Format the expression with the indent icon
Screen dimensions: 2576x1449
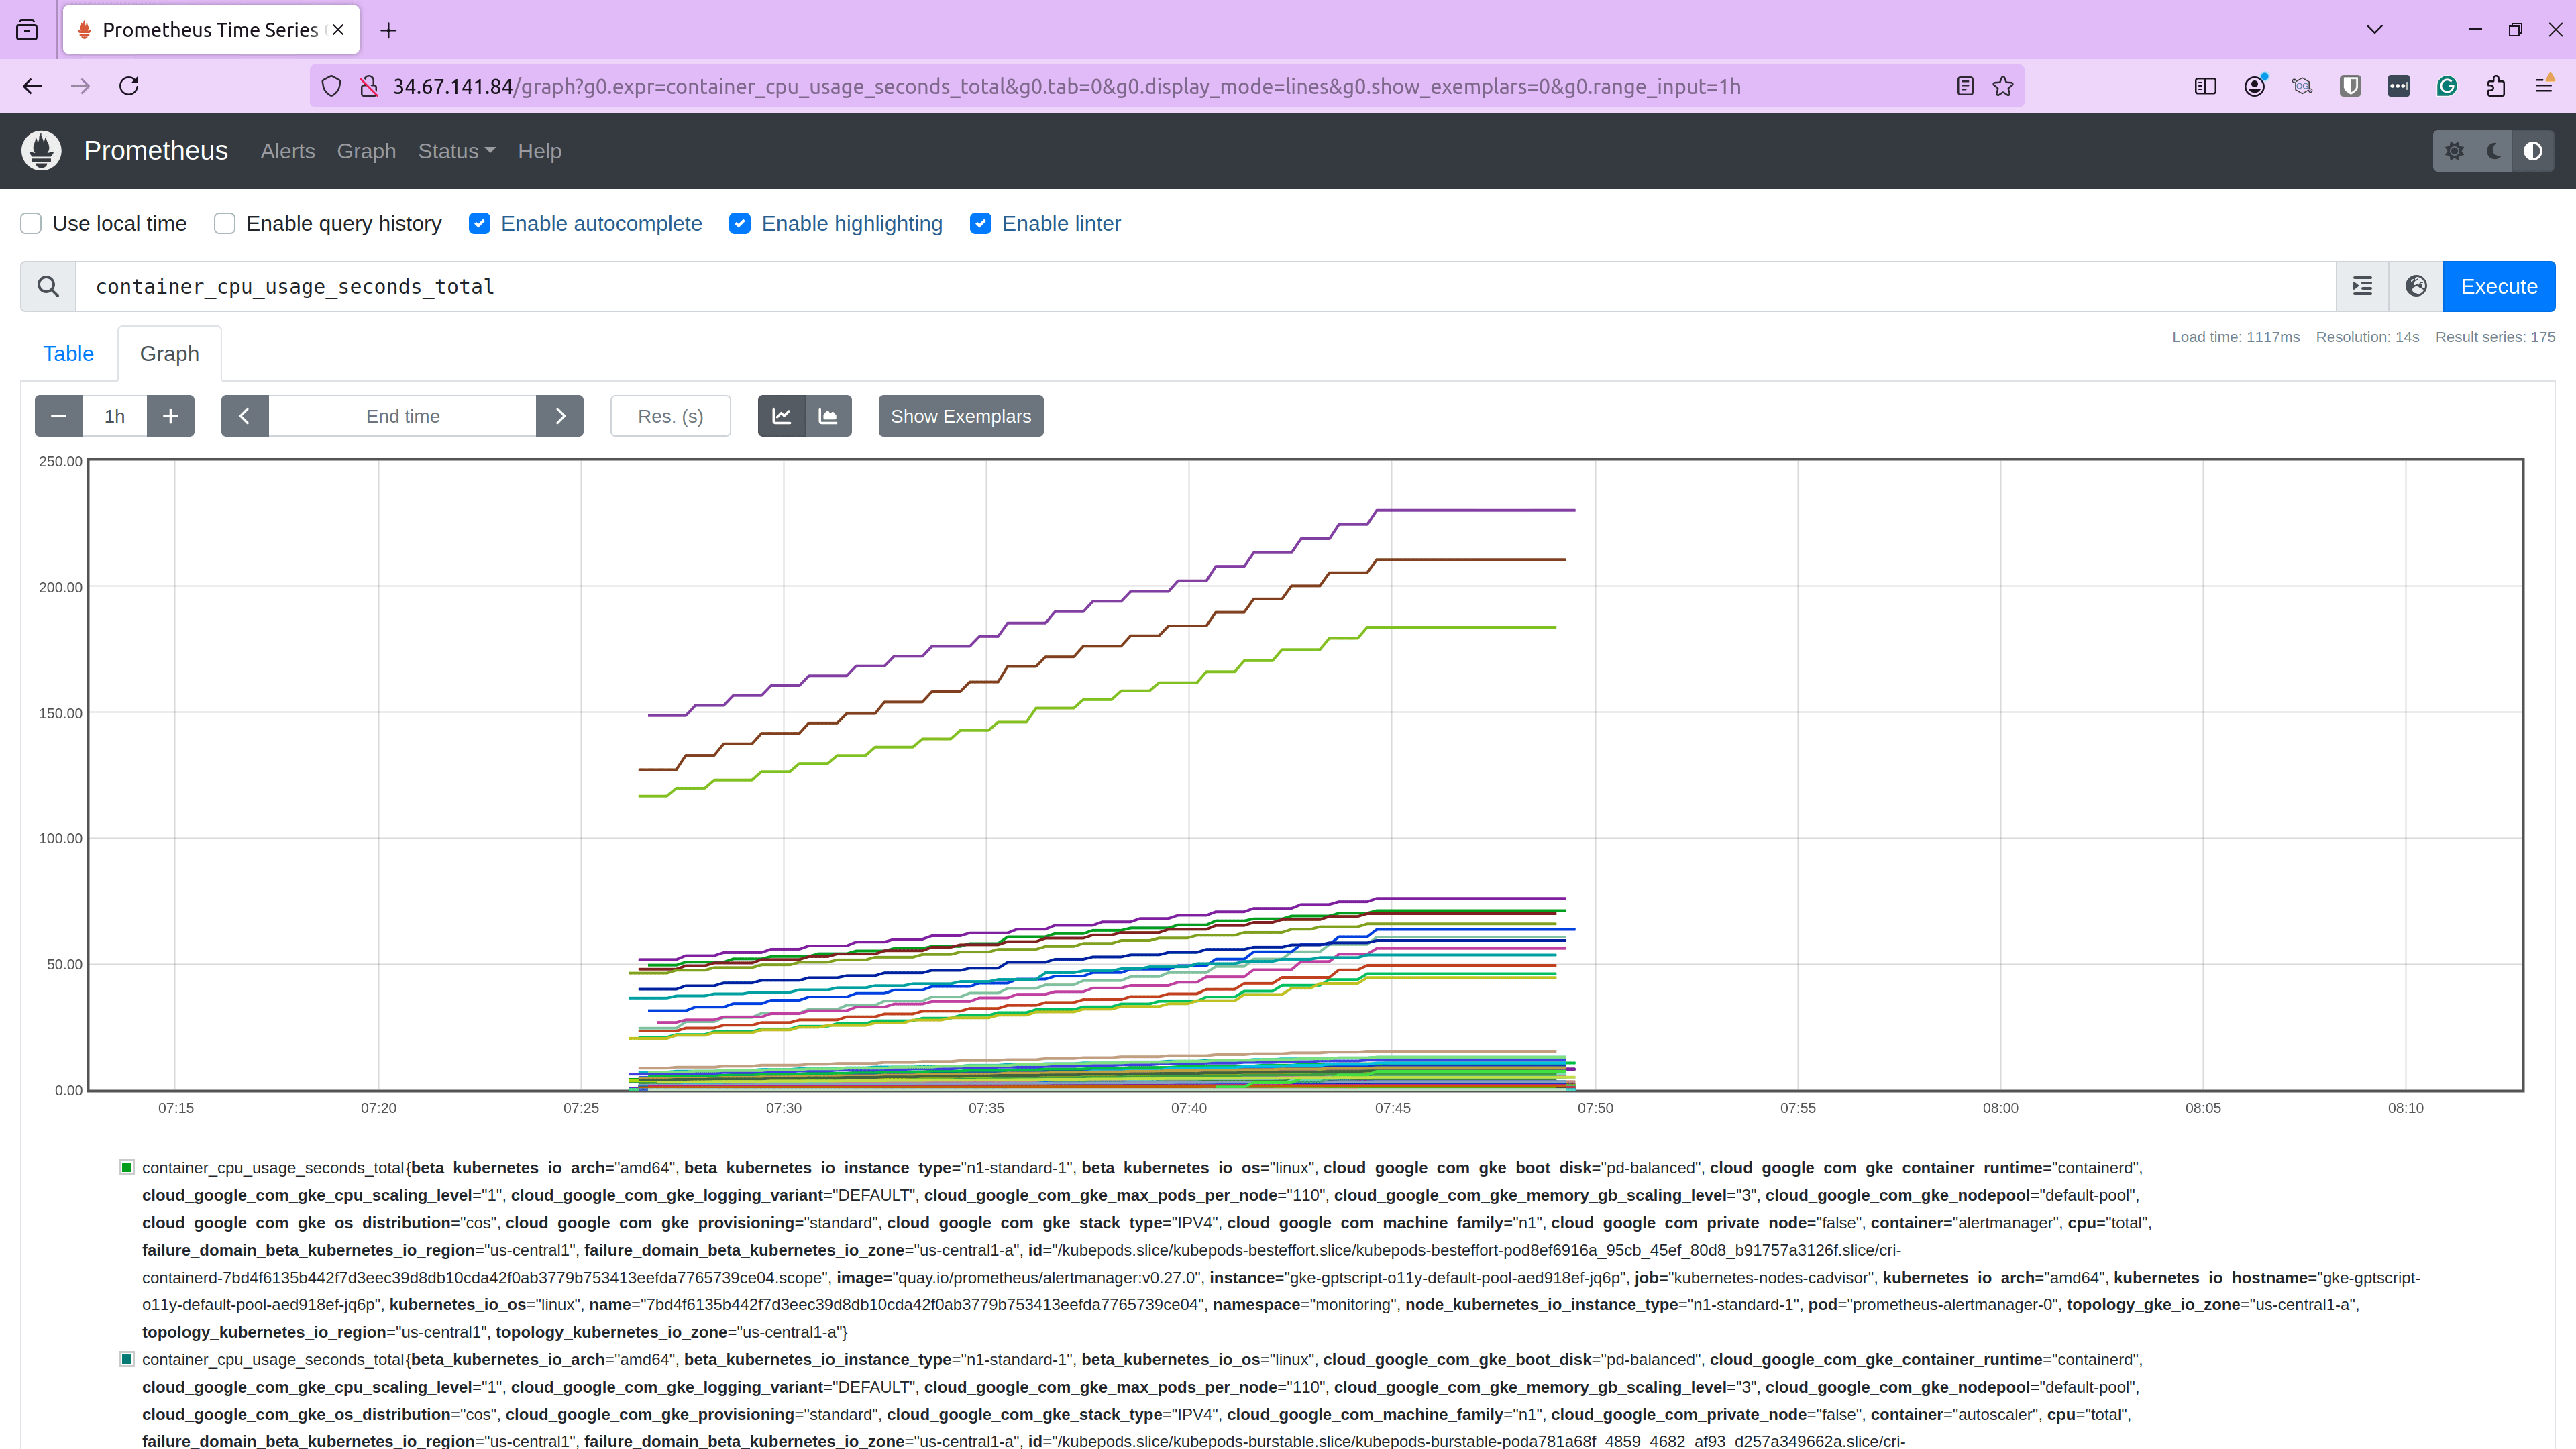[x=2363, y=287]
